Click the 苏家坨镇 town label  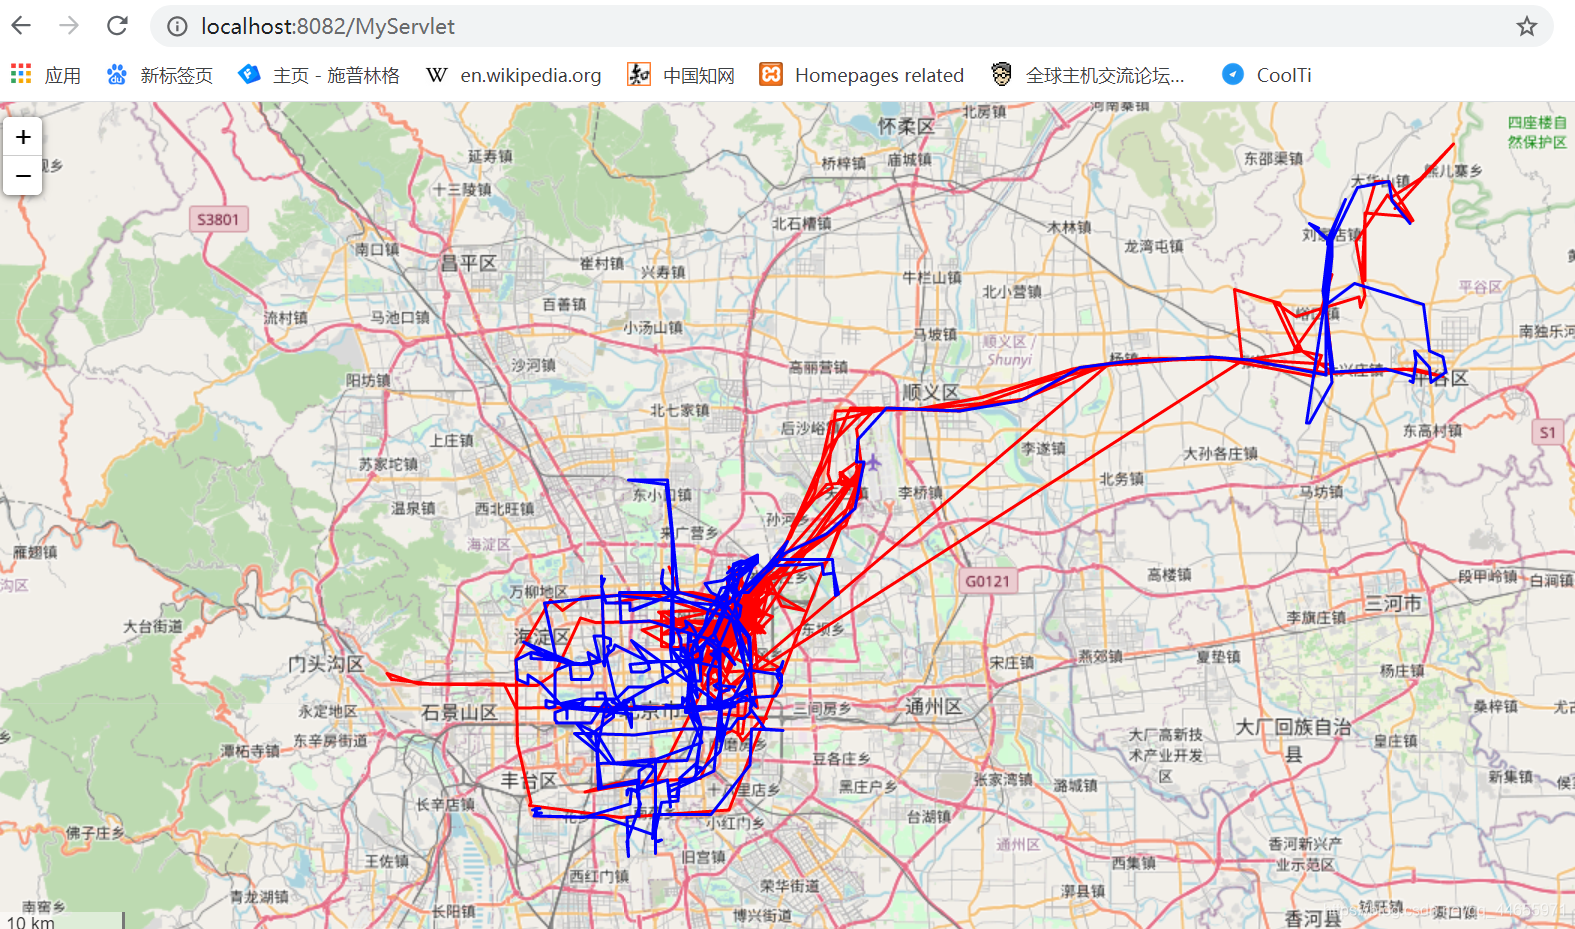389,464
